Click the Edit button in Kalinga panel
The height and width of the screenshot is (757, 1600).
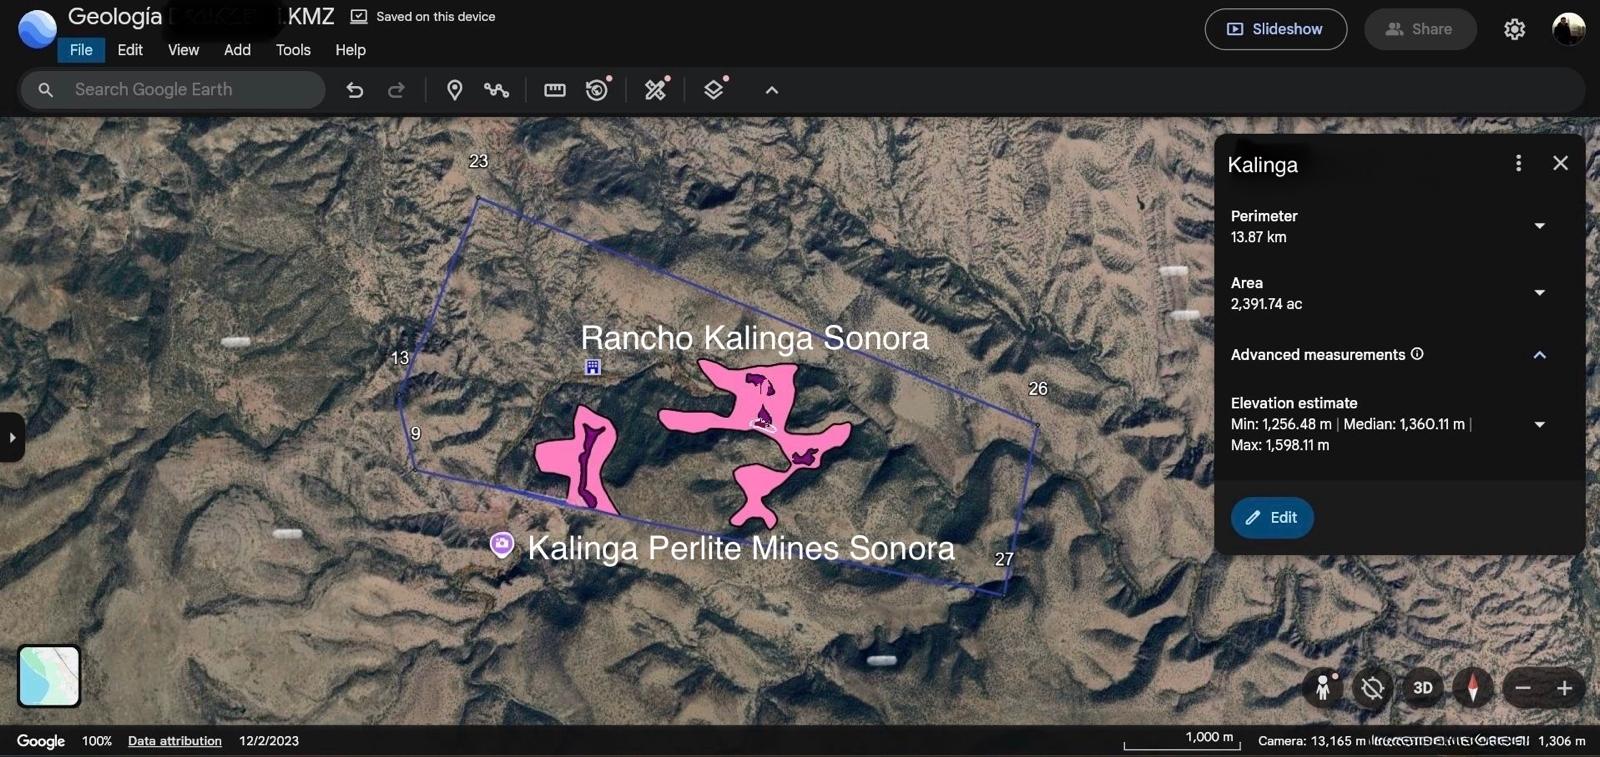1271,518
